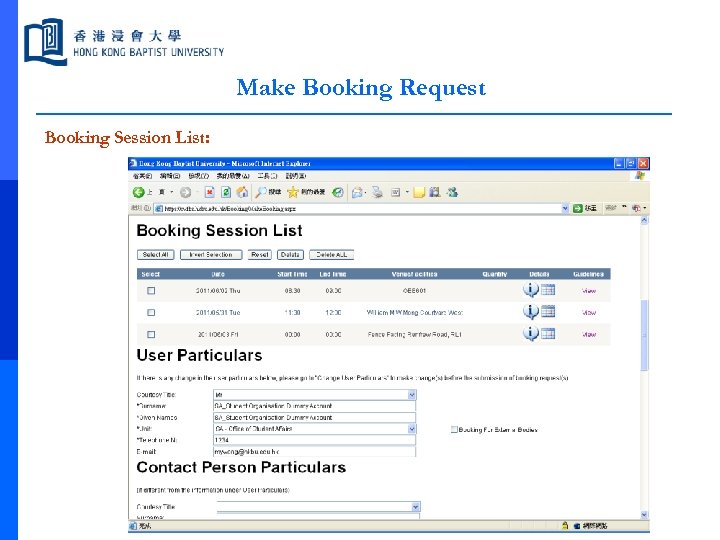Open View guidelines link for William M W Mong Courtyard
Image resolution: width=720 pixels, height=540 pixels.
click(589, 313)
